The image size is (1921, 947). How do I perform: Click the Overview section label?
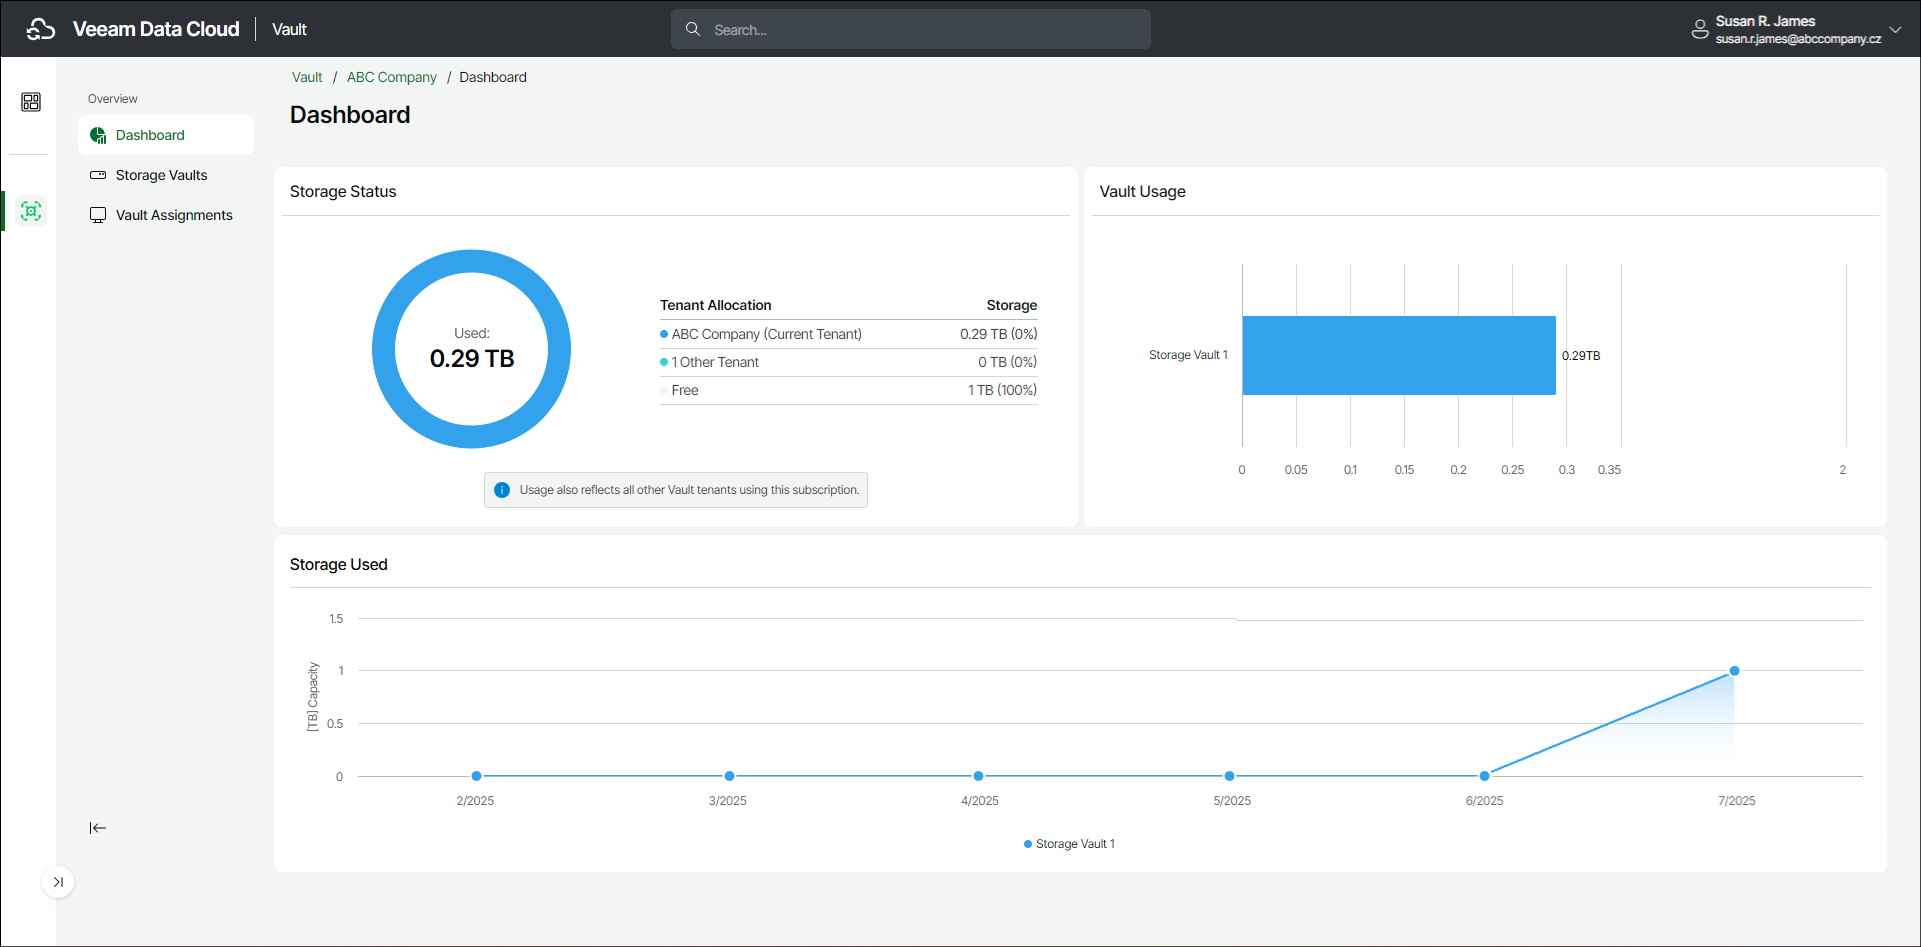[x=113, y=99]
